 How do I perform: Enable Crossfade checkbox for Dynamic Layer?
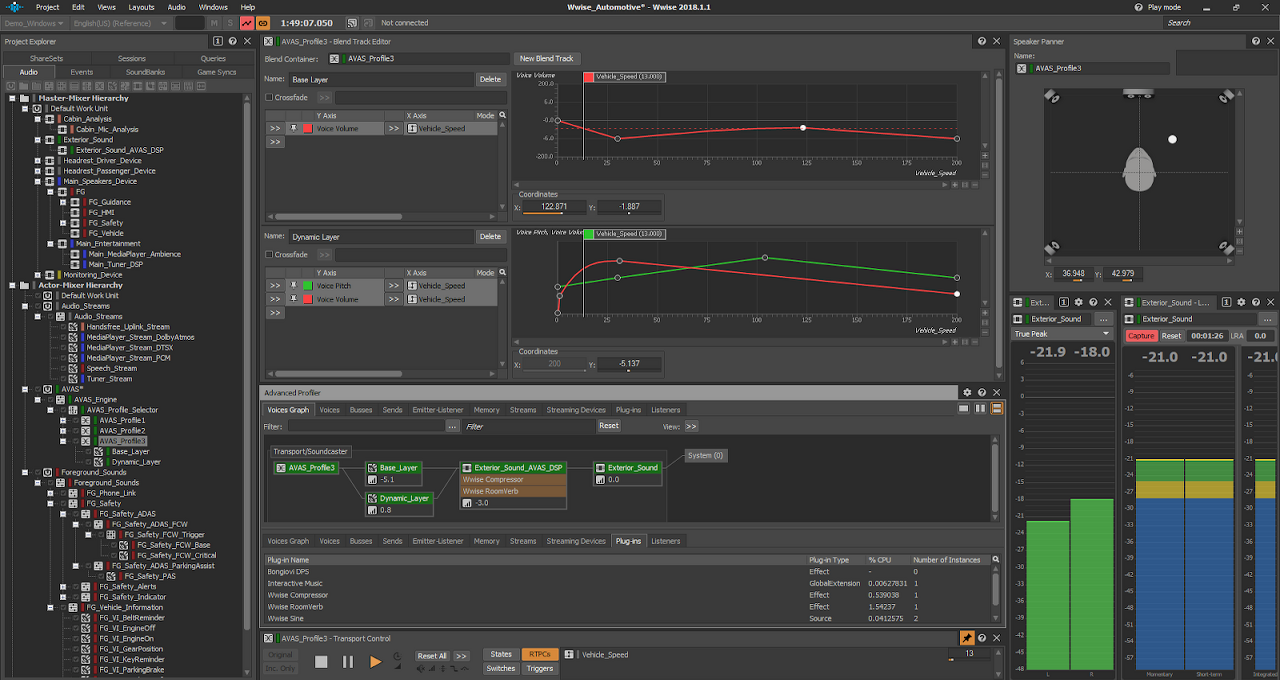[x=269, y=255]
